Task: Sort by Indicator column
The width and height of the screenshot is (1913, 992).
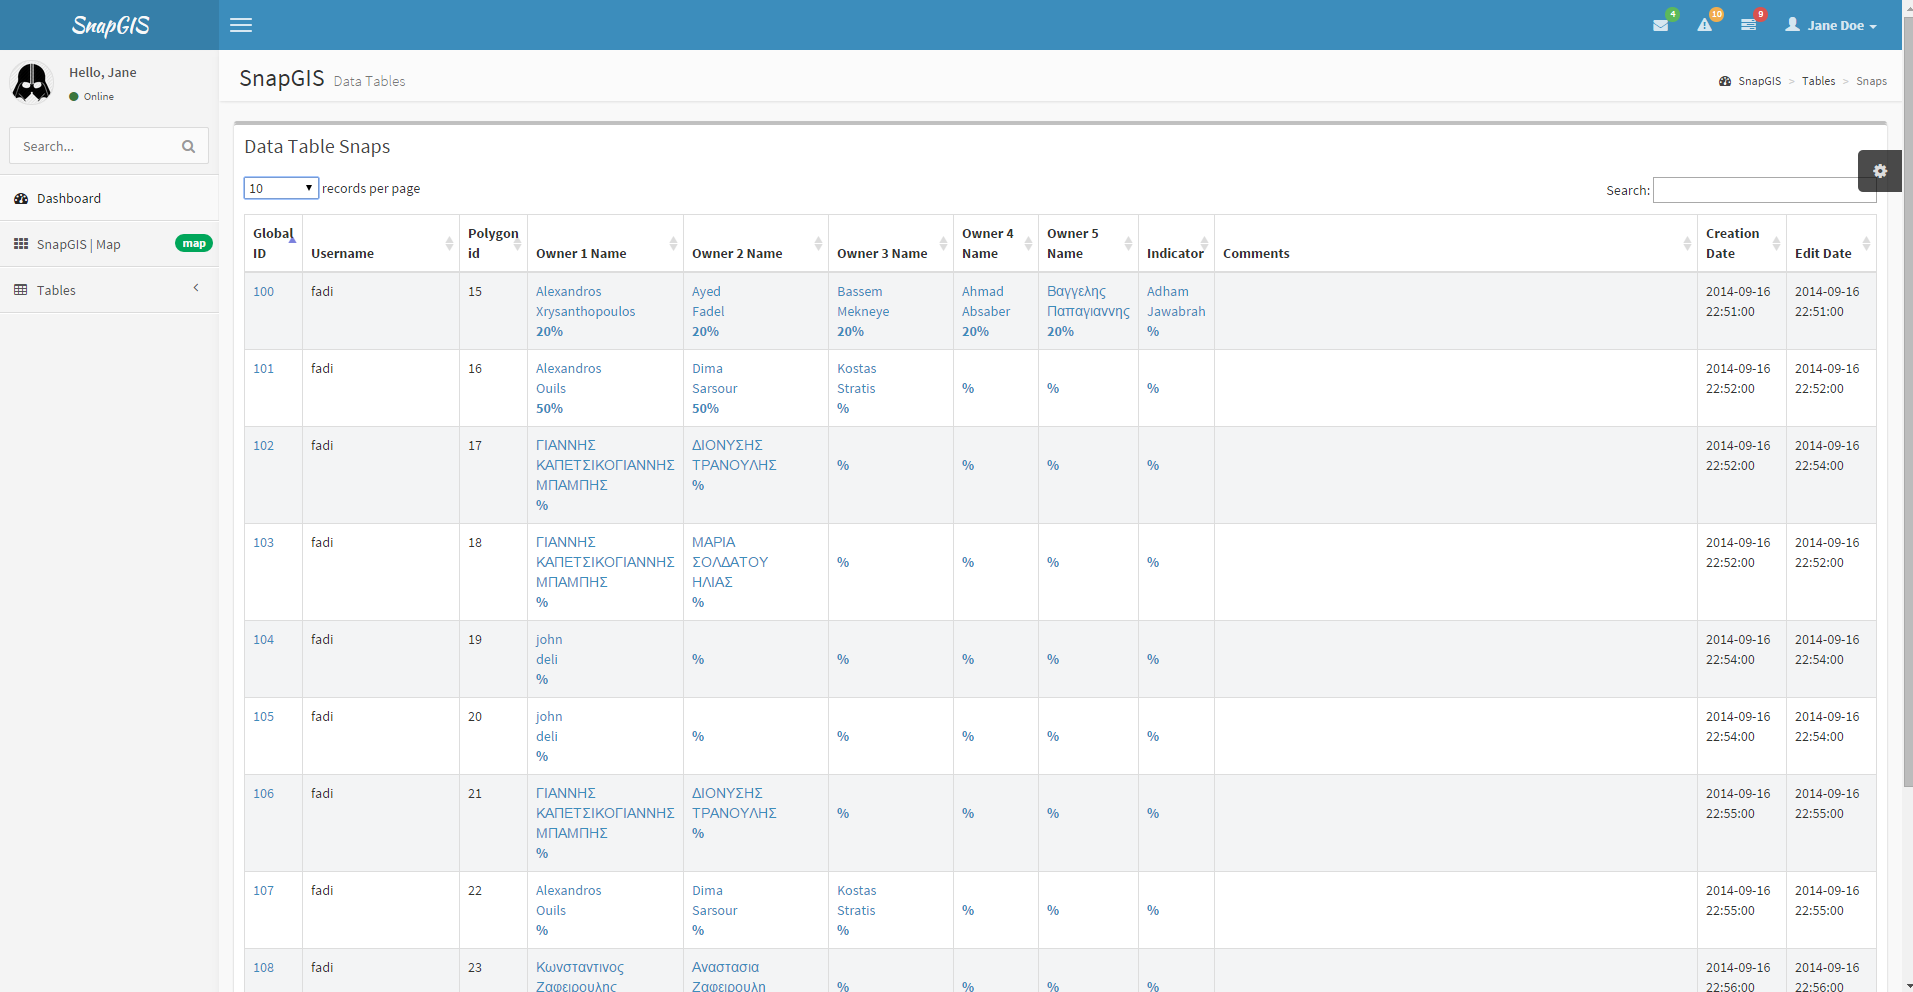Action: (x=1176, y=243)
